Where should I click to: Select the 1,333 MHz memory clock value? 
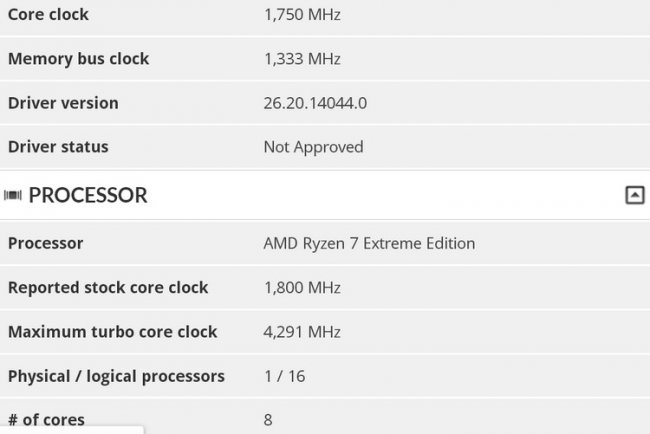click(302, 59)
